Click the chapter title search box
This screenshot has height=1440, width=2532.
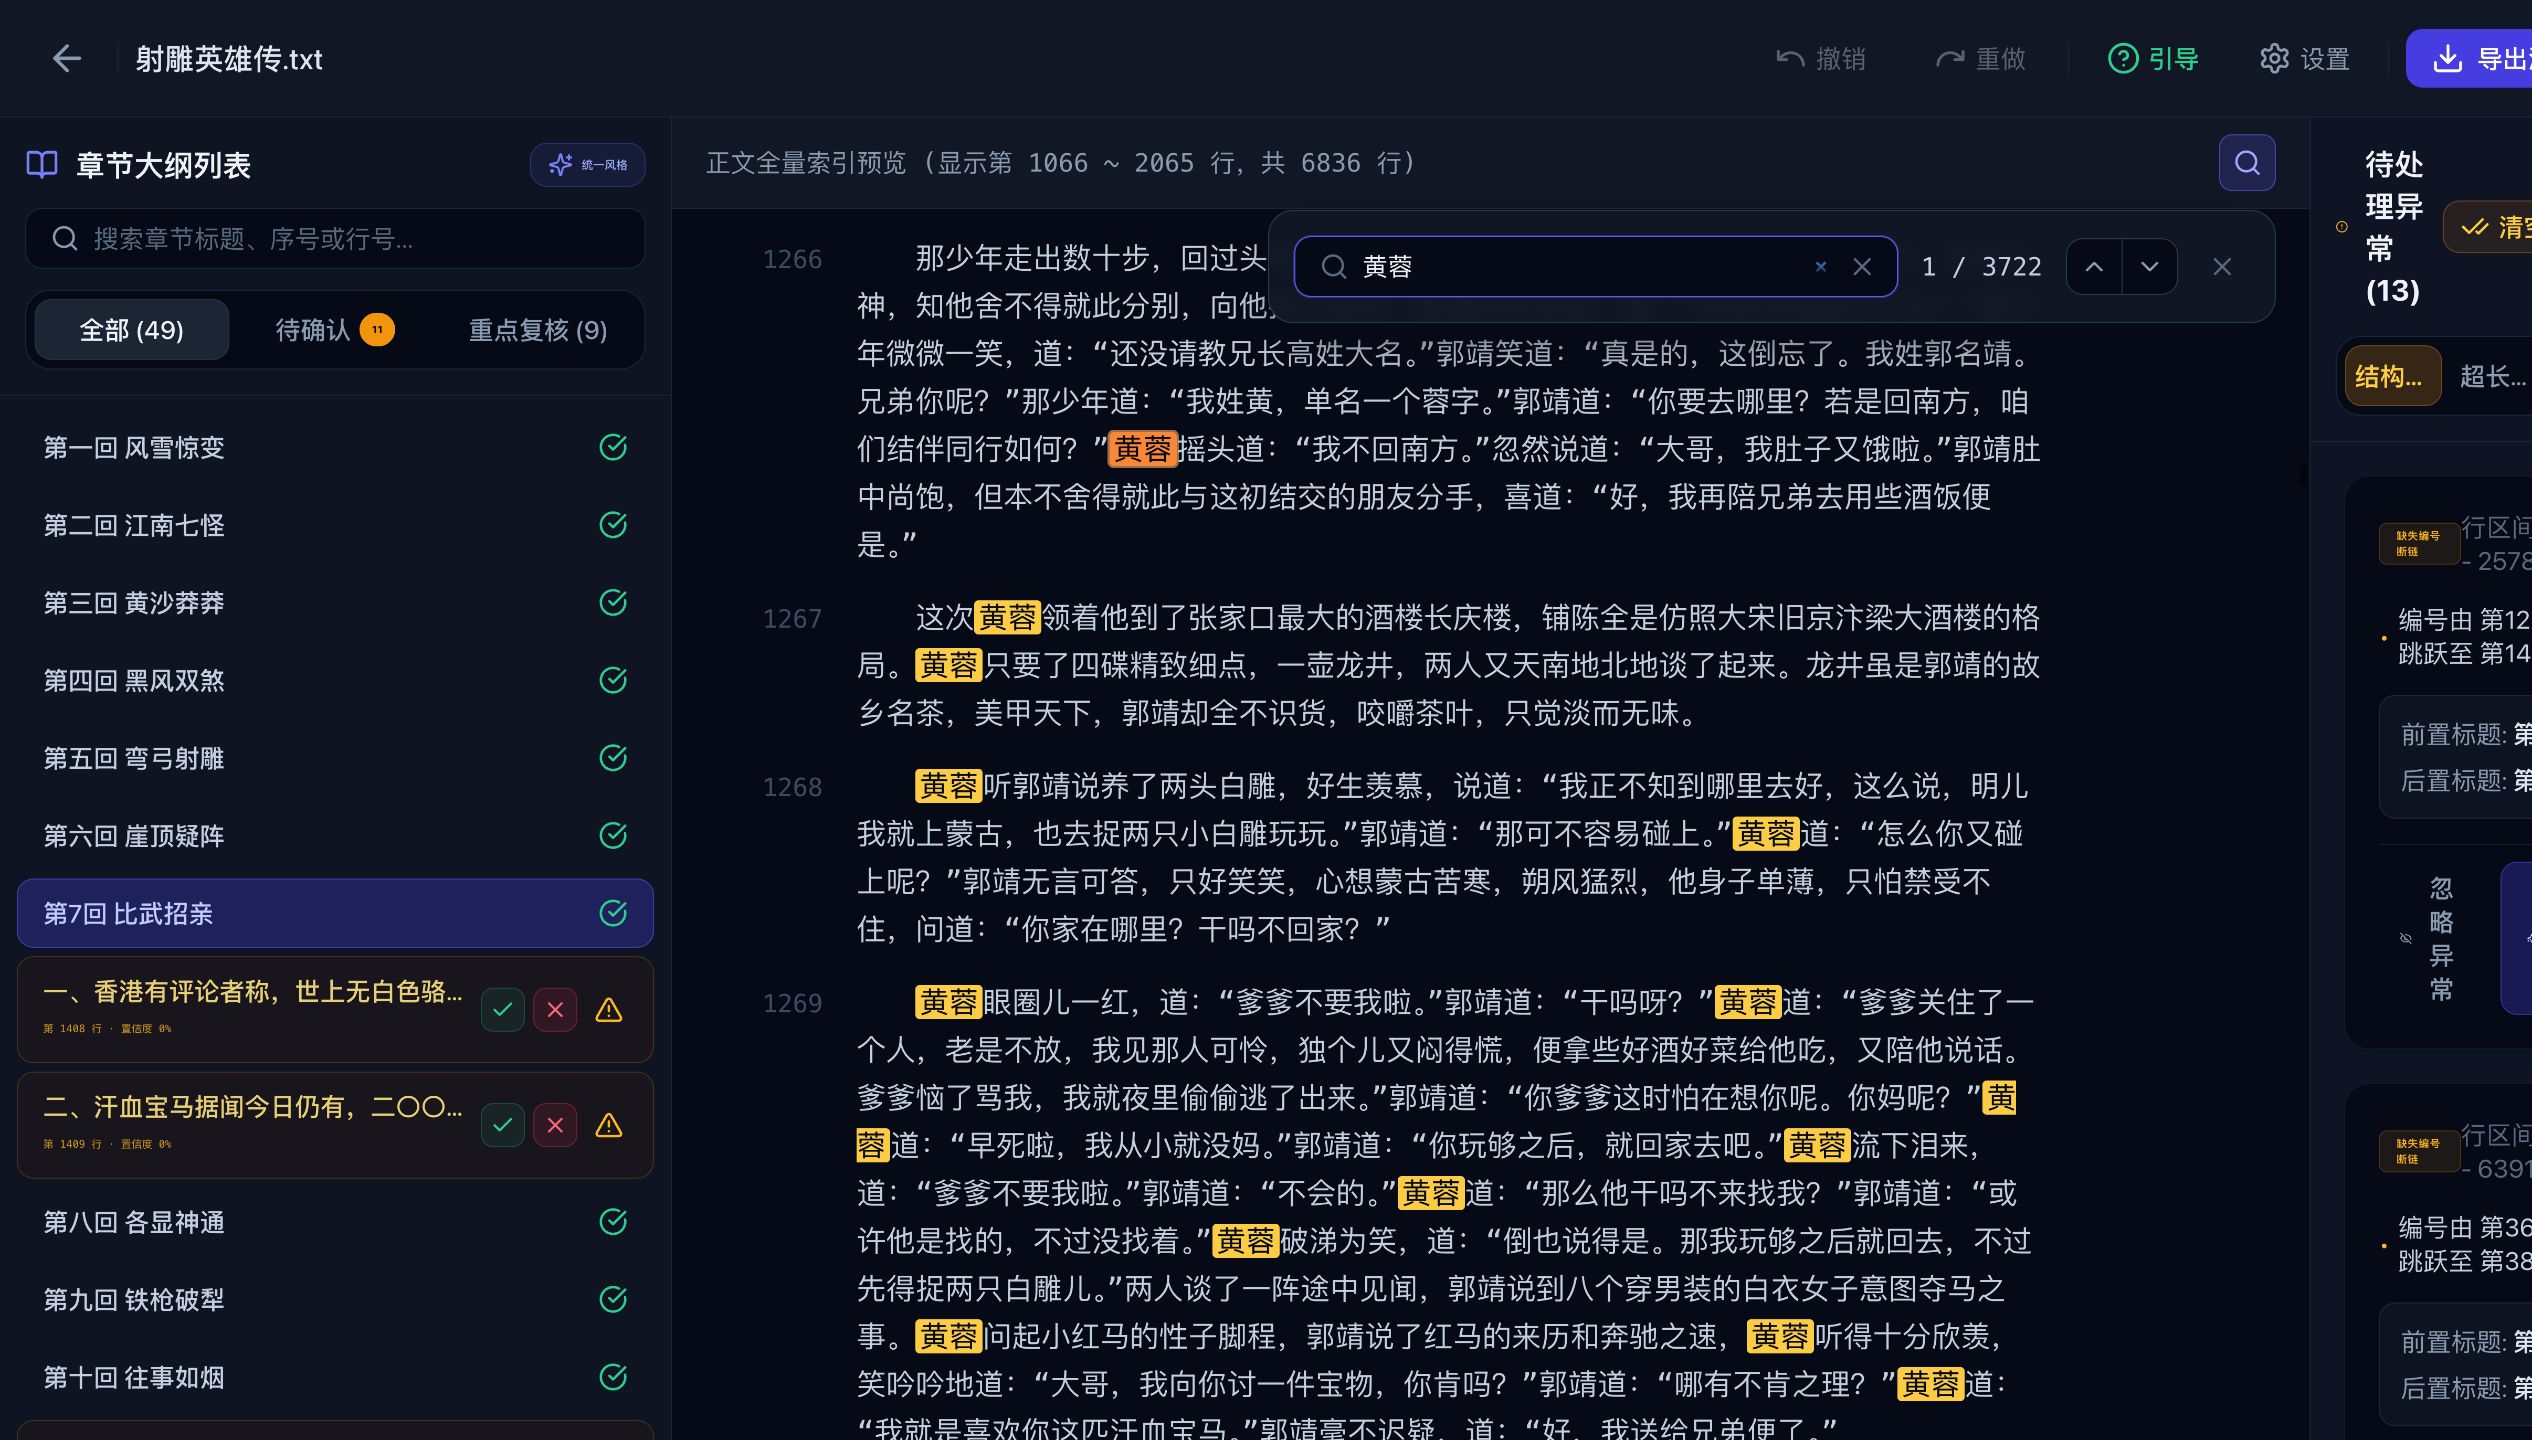point(335,239)
